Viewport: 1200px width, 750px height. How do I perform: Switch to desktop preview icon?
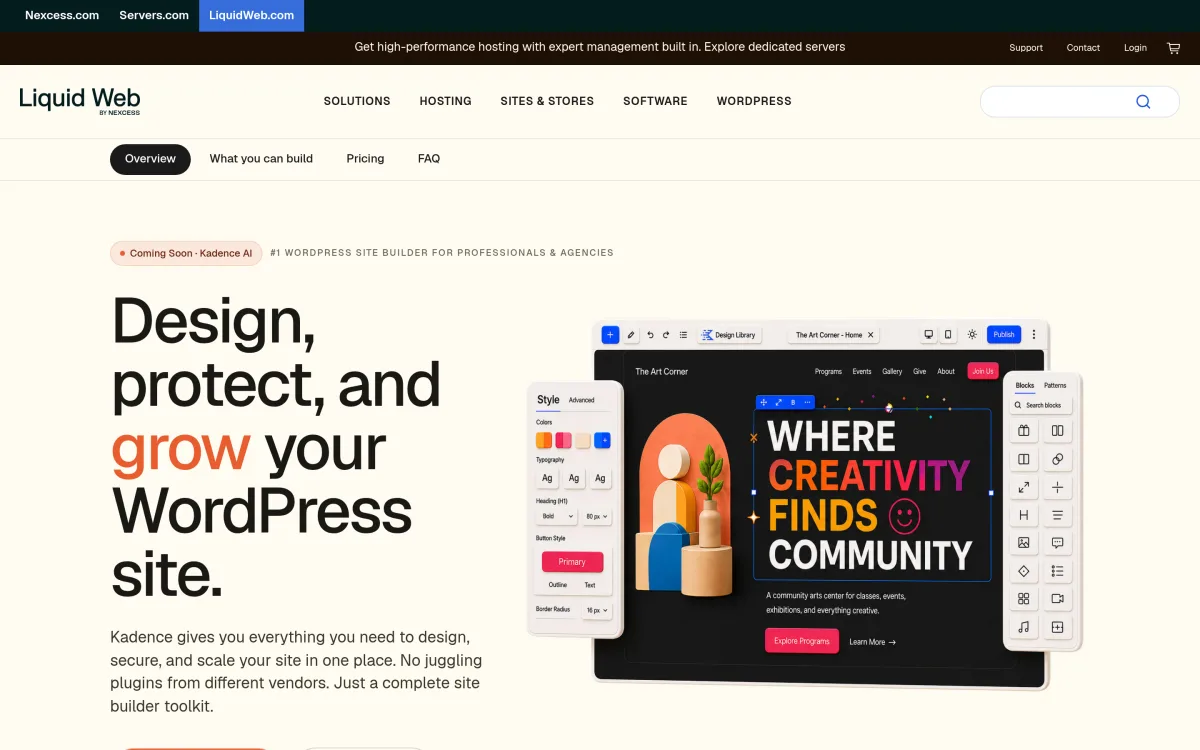(x=929, y=335)
